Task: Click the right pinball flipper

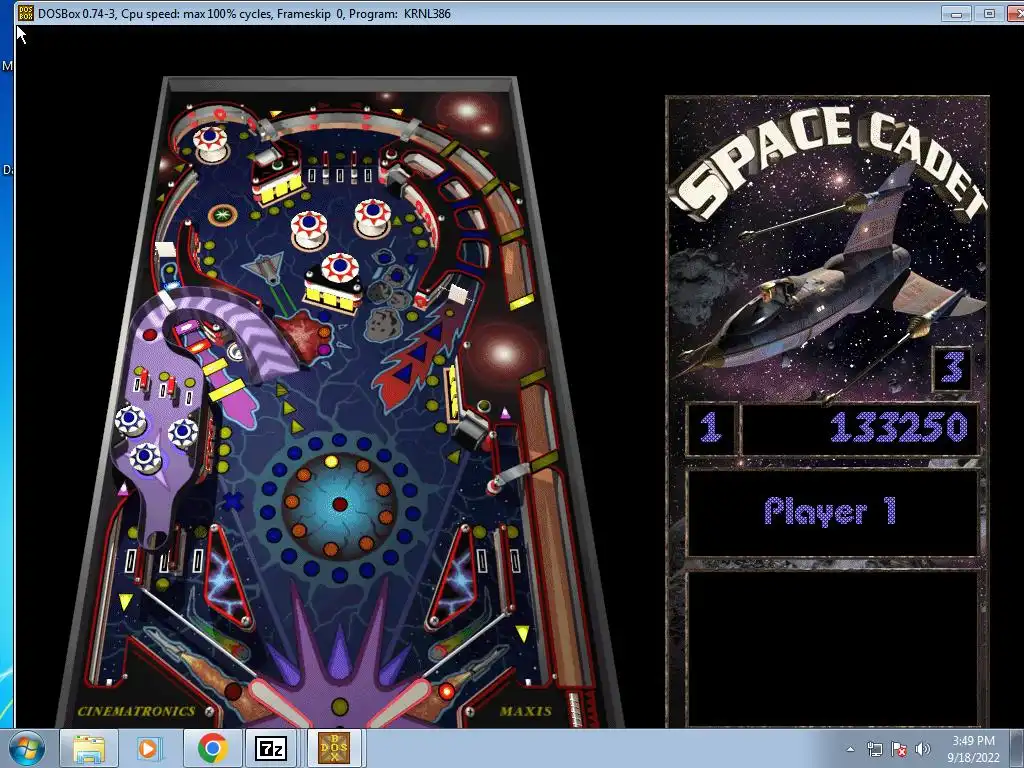Action: coord(400,703)
